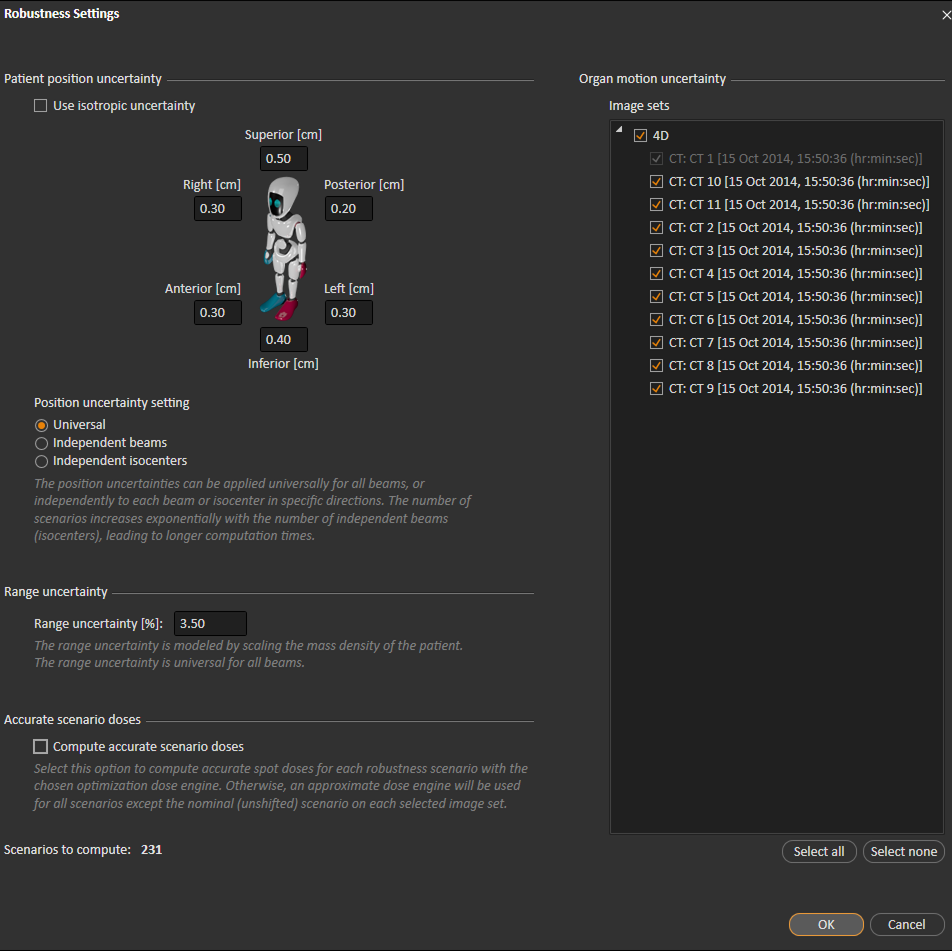
Task: Click the patient orientation figure icon
Action: [x=284, y=248]
